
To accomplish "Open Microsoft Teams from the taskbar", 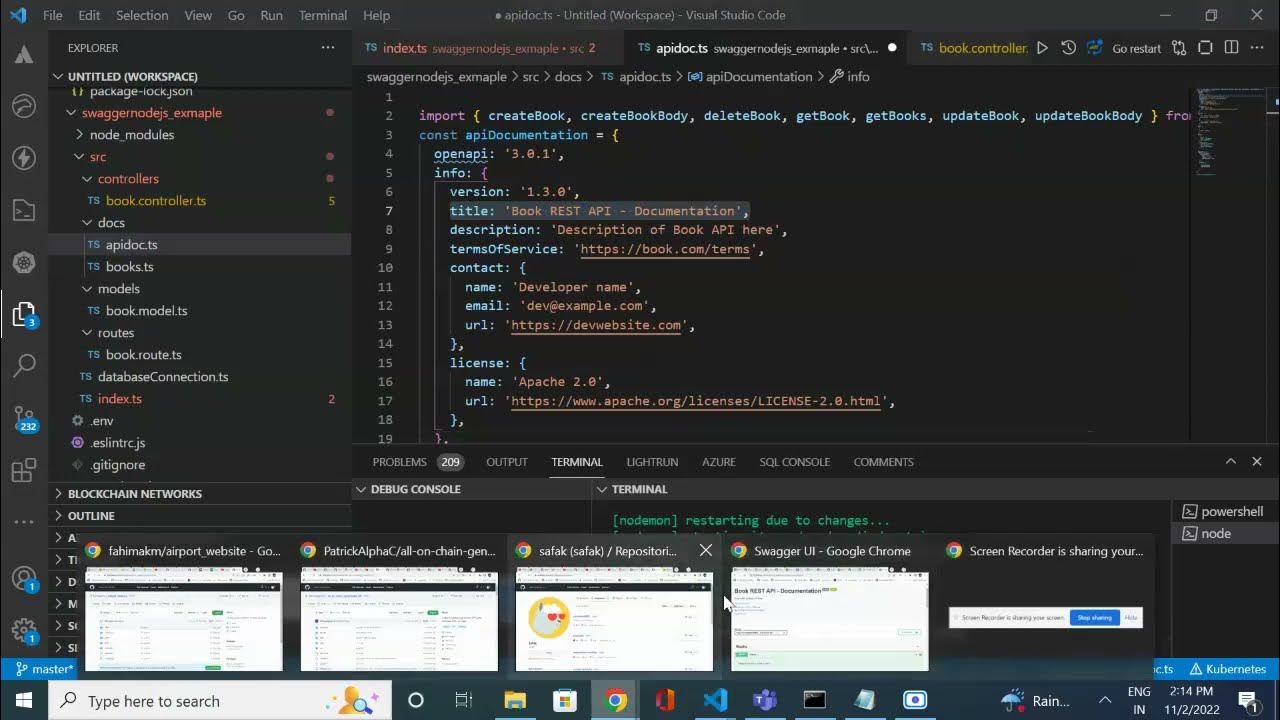I will coord(765,700).
